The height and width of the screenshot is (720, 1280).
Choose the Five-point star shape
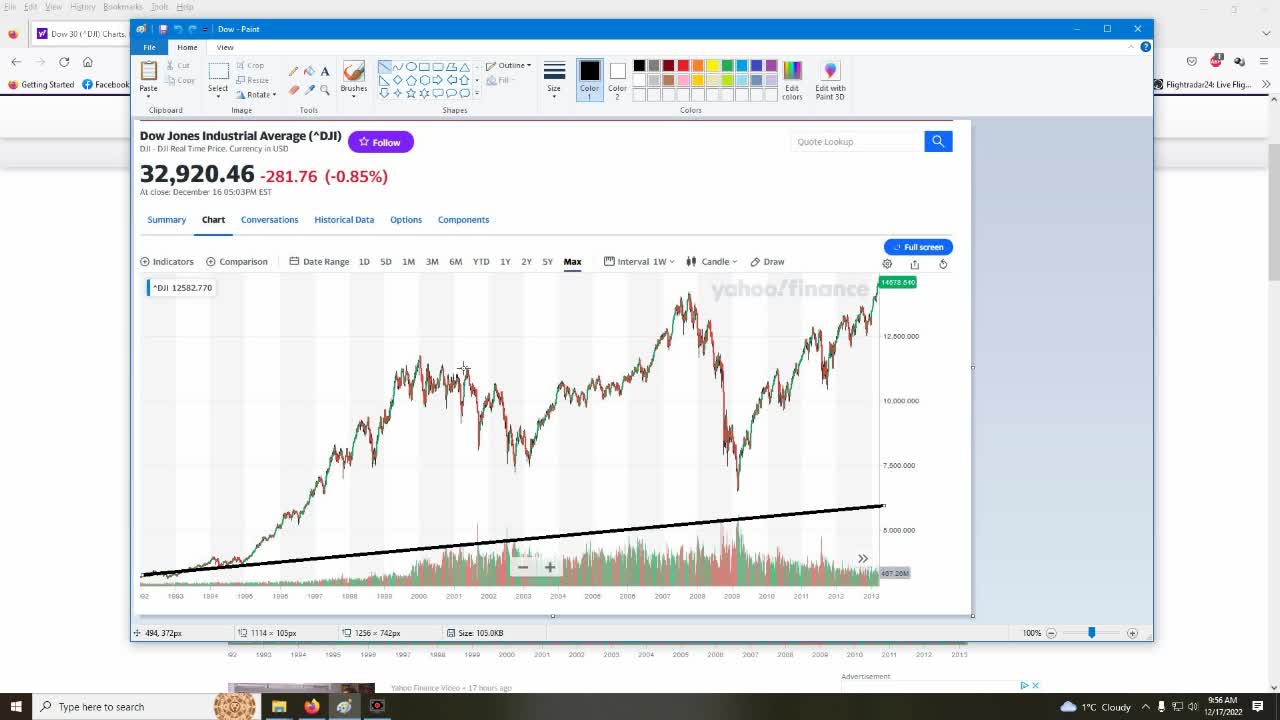click(411, 93)
